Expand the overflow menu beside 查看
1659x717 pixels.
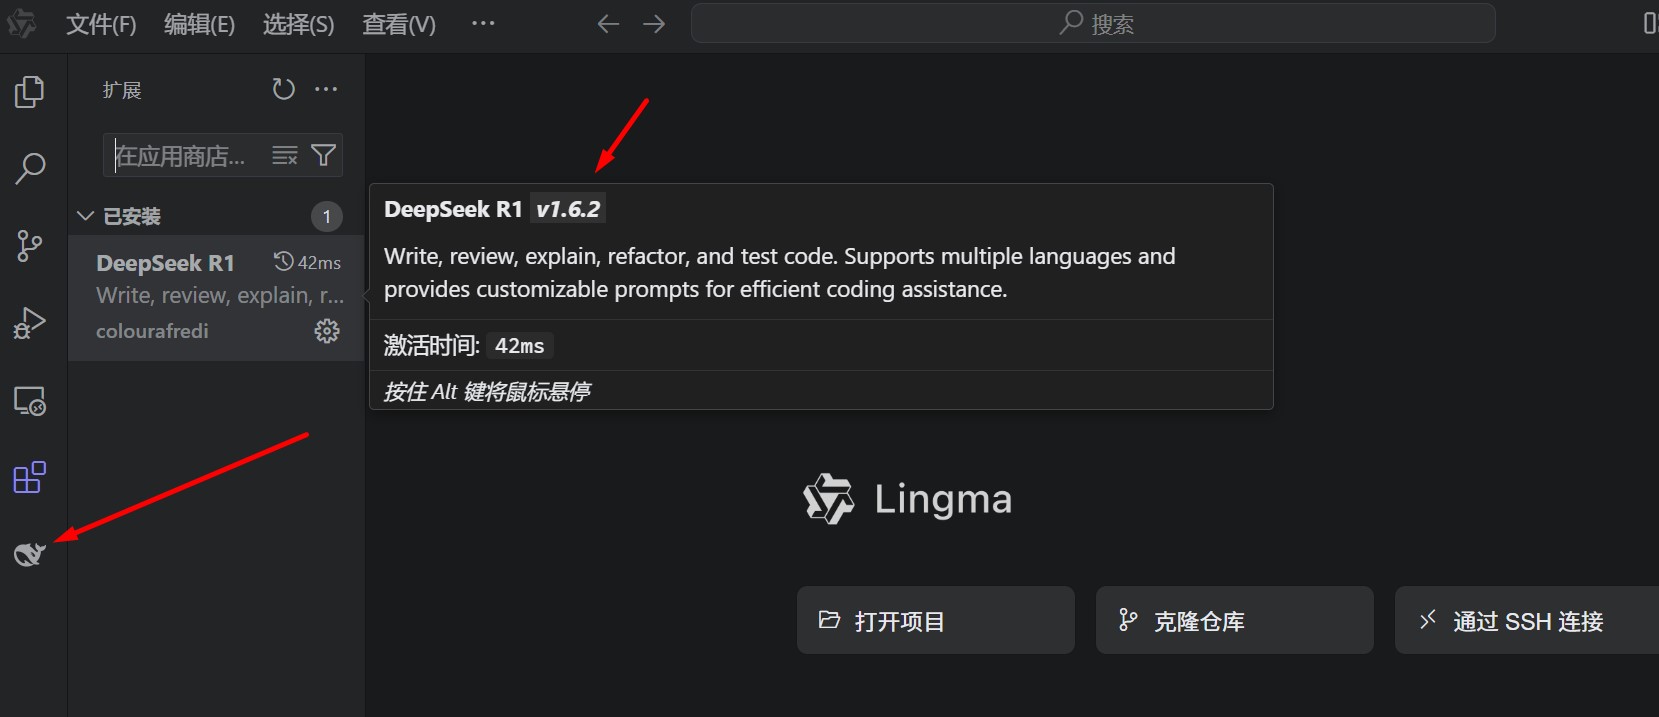pos(483,23)
